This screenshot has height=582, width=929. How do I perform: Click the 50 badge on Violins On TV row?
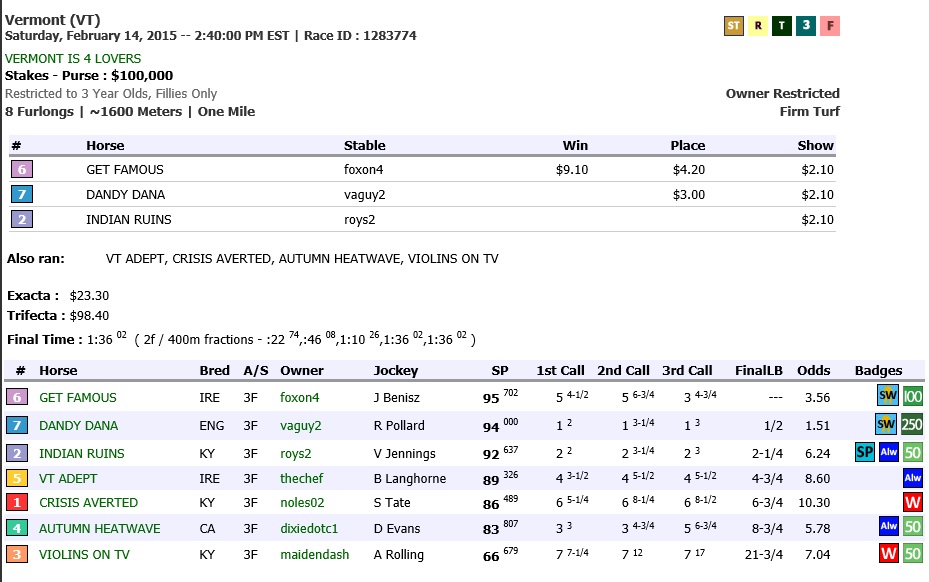click(912, 554)
